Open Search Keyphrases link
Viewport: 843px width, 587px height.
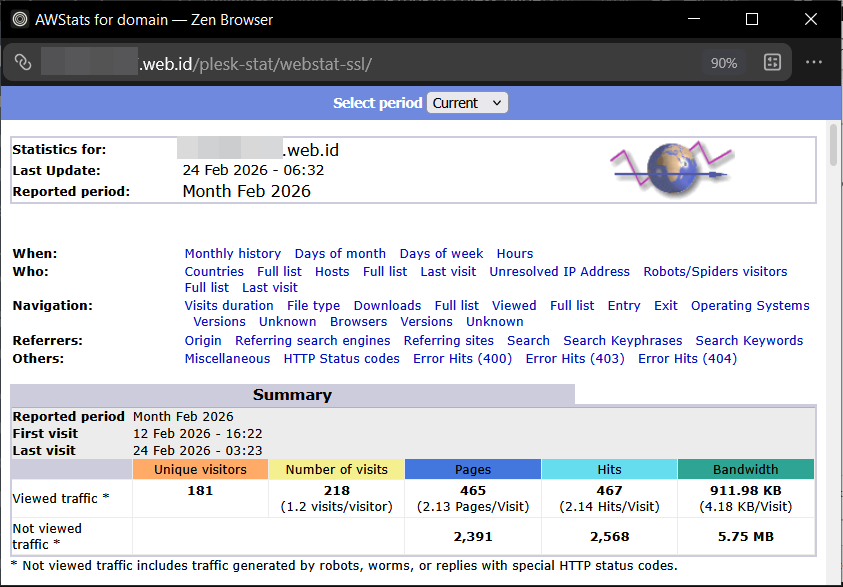[623, 341]
